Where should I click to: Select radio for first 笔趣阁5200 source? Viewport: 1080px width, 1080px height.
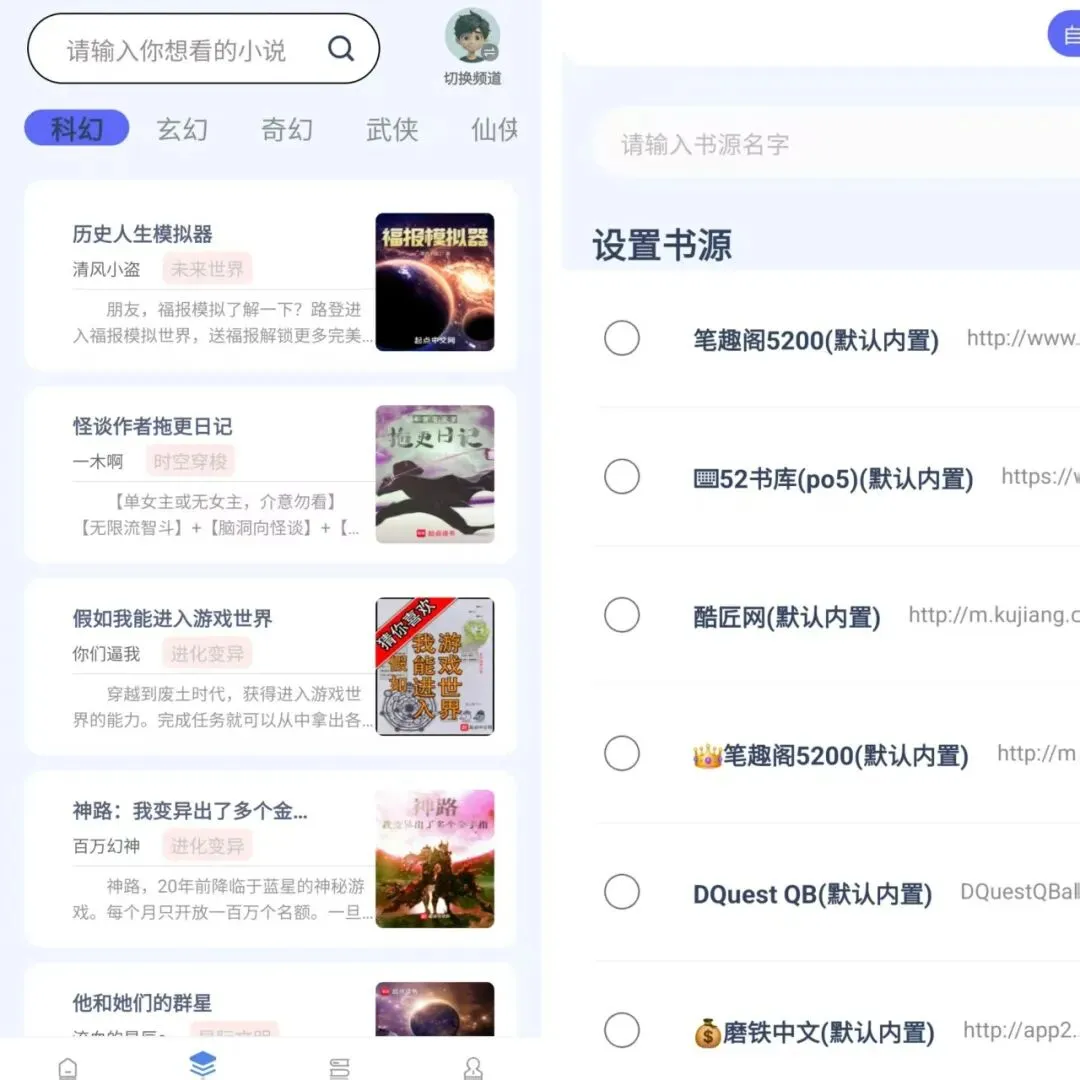622,338
